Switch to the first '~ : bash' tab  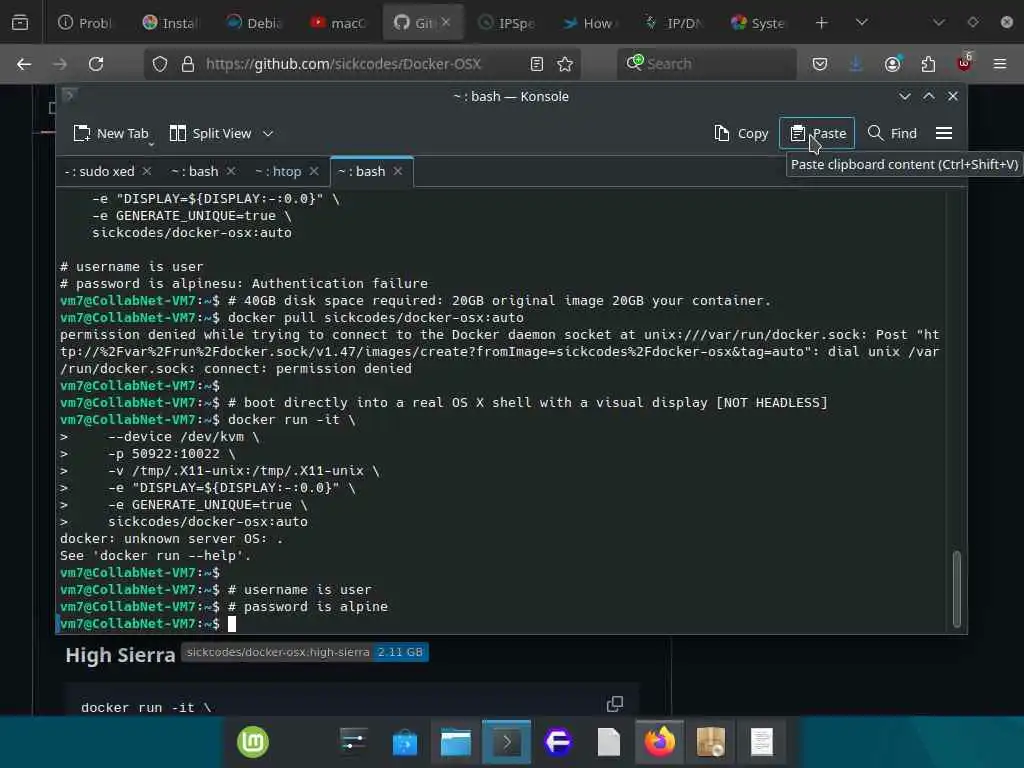click(195, 171)
